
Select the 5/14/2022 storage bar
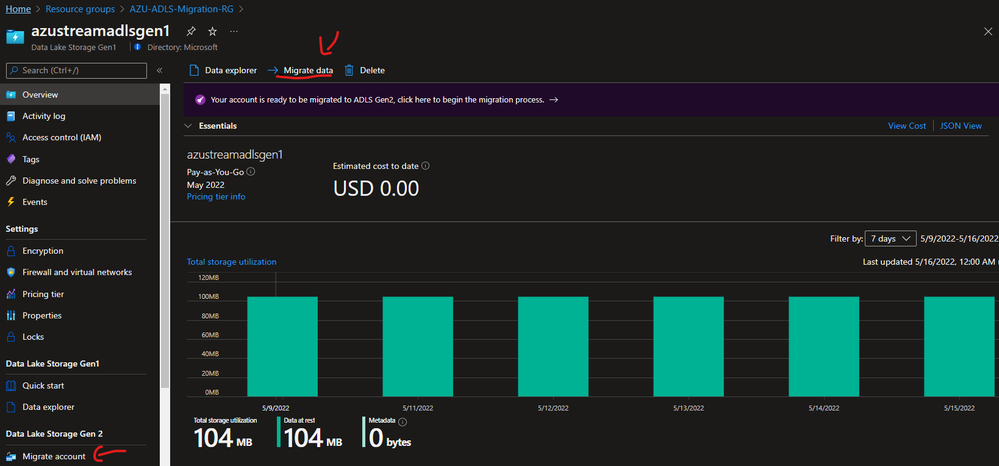click(824, 346)
